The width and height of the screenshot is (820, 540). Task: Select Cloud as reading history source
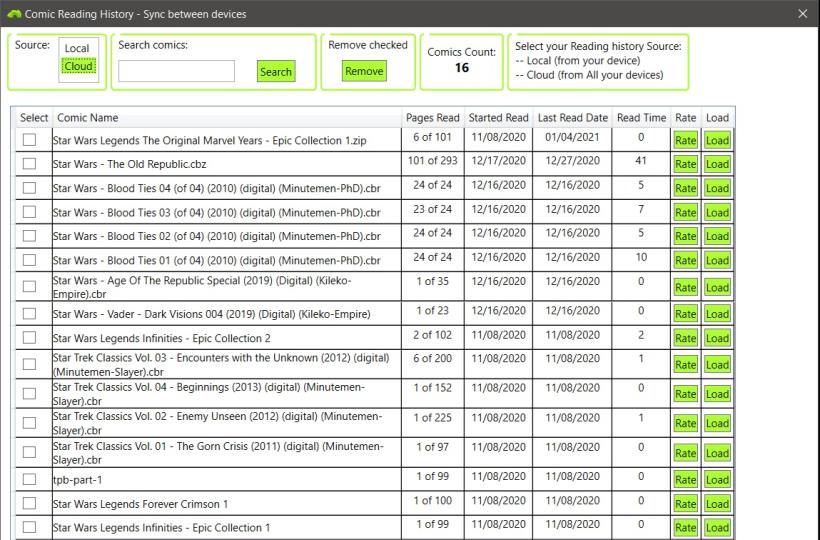point(78,66)
